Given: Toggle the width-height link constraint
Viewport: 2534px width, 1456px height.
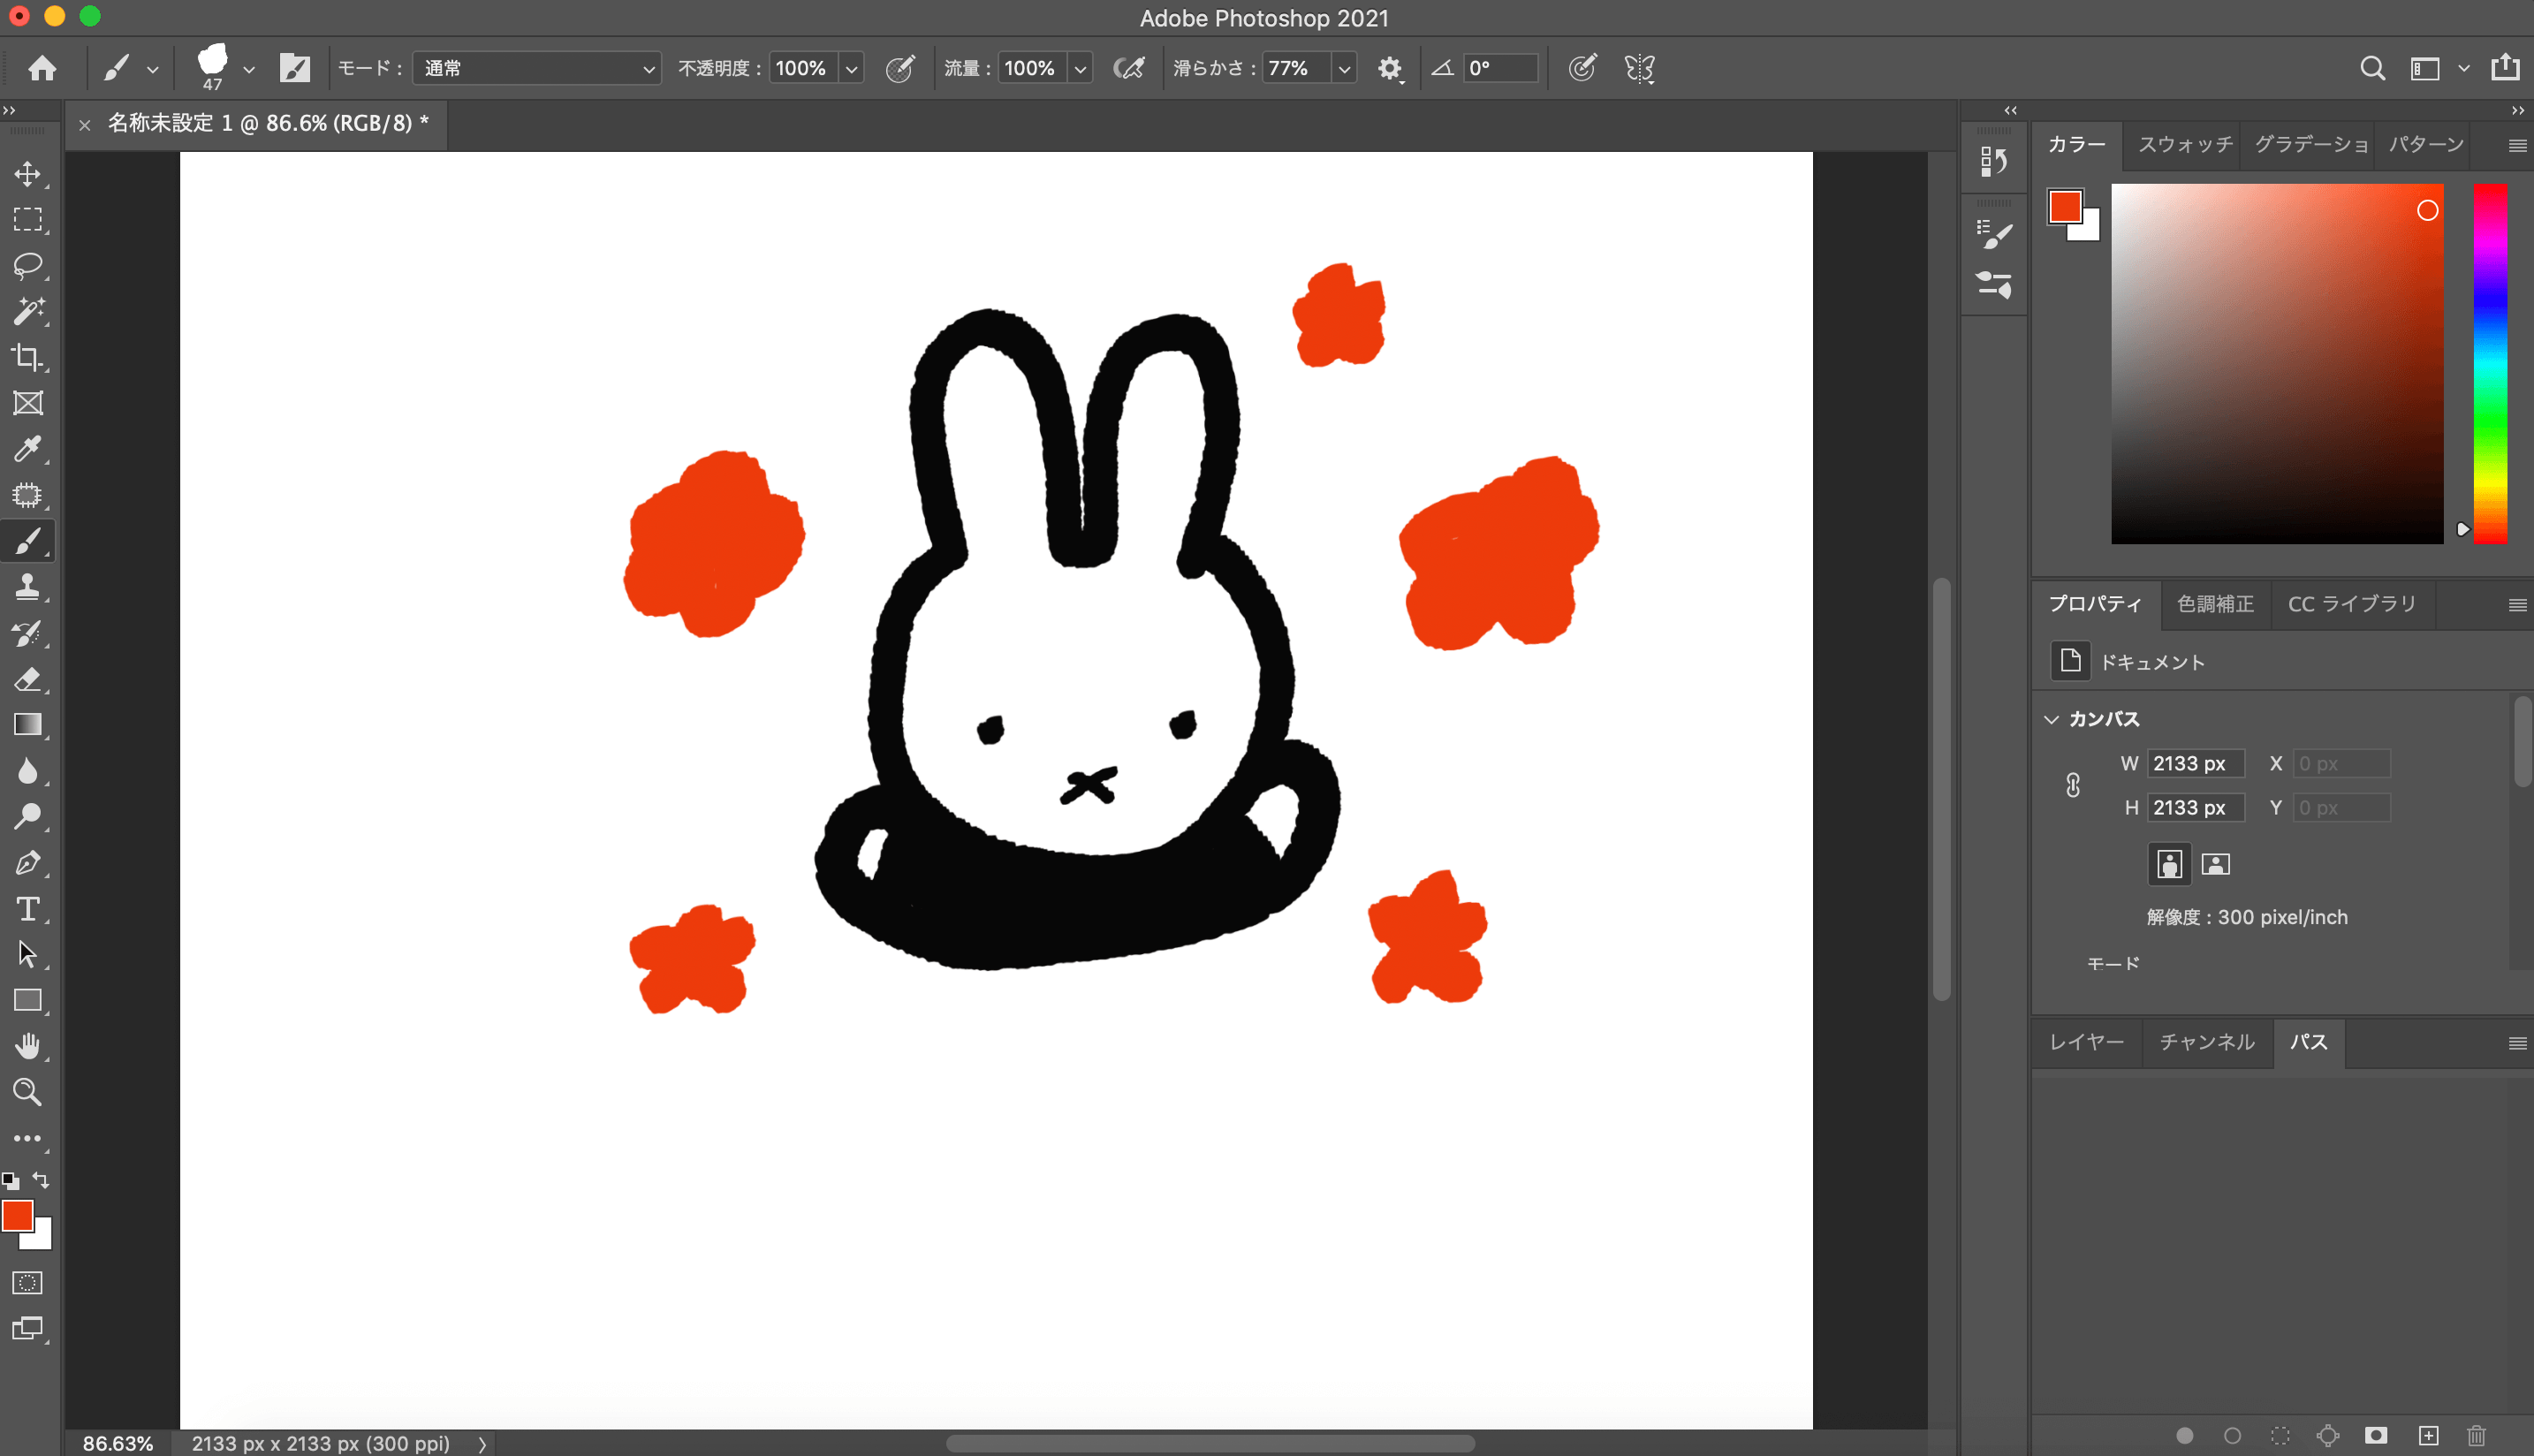Looking at the screenshot, I should coord(2073,786).
